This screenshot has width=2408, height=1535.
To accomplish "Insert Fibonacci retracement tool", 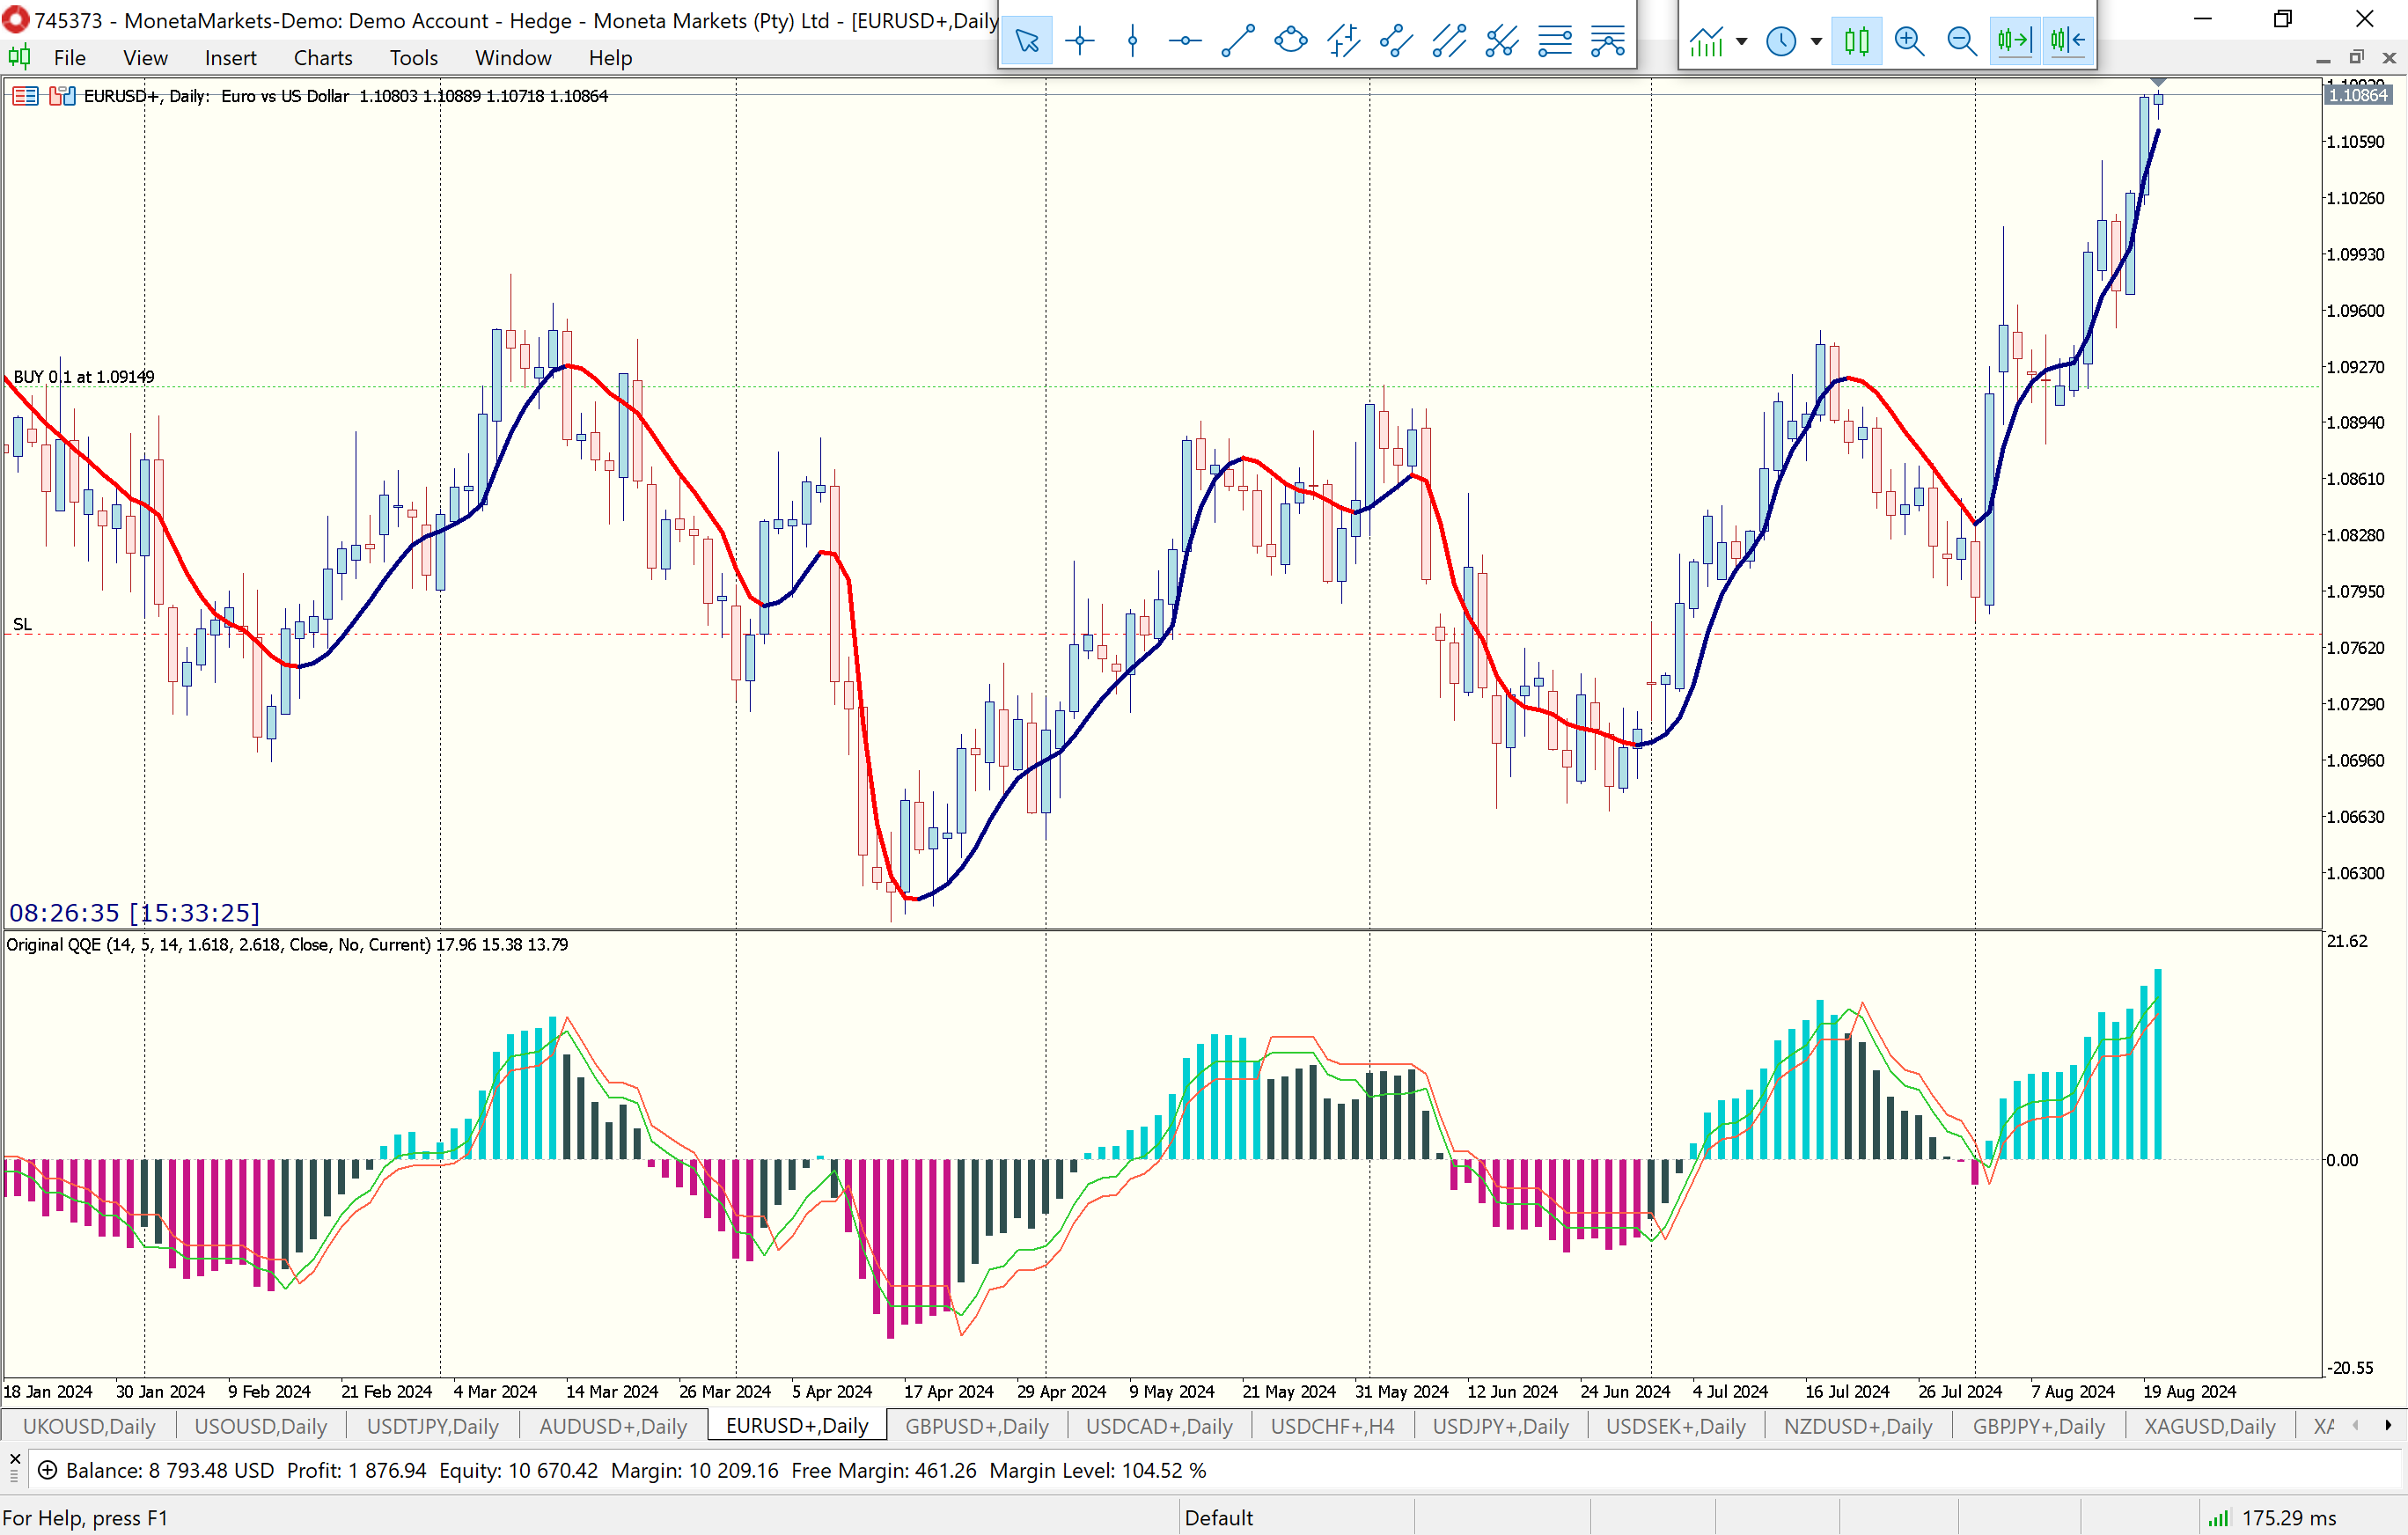I will pos(1555,41).
